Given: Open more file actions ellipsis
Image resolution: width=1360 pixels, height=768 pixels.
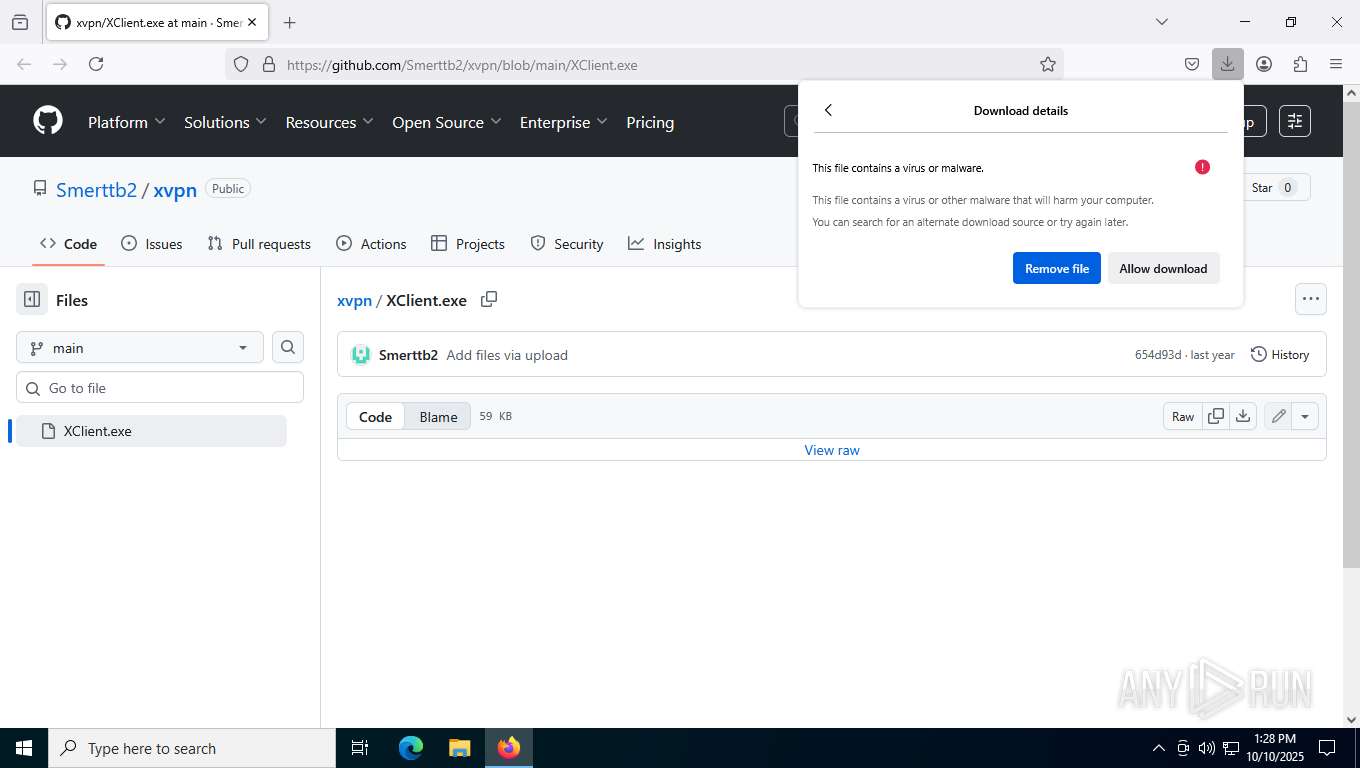Looking at the screenshot, I should 1311,298.
